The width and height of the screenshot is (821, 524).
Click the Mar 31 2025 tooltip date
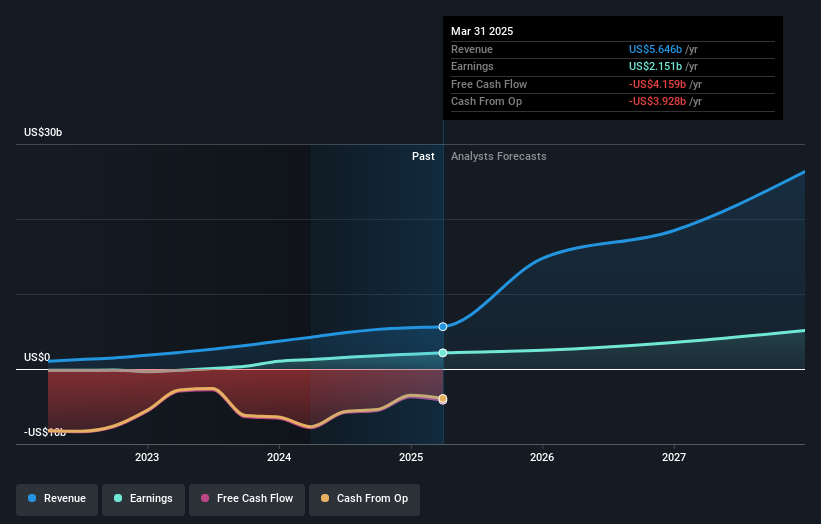point(482,31)
